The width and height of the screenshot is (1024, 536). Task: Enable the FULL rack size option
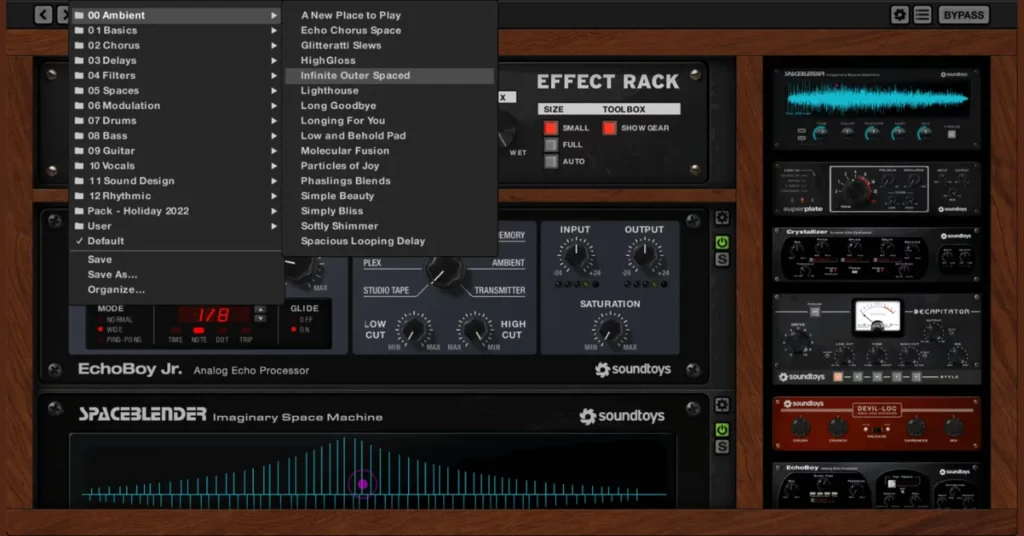550,145
